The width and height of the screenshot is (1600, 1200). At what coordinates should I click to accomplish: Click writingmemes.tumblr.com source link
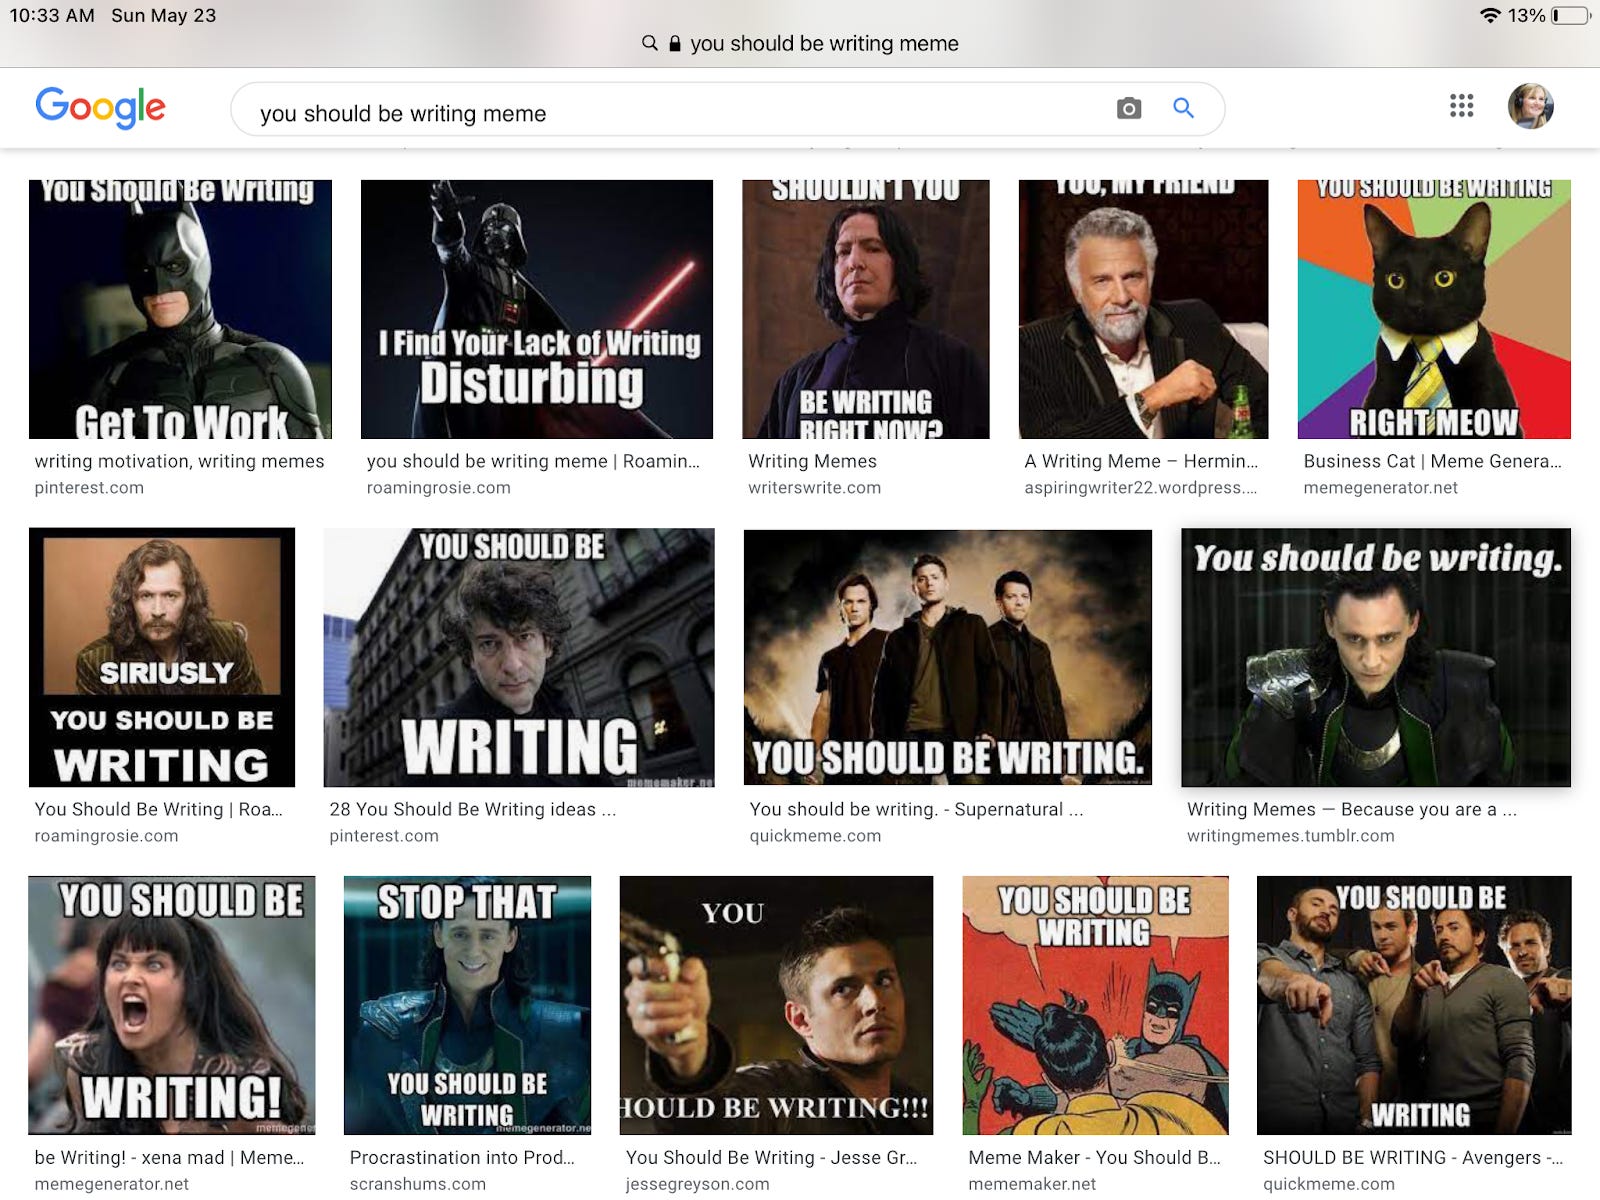1290,836
